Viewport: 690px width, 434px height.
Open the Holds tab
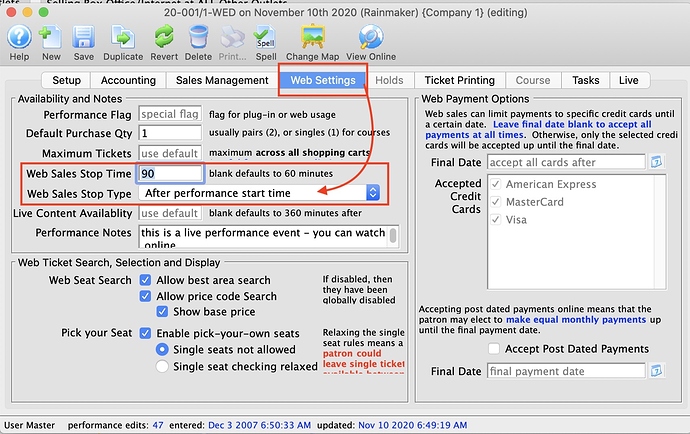coord(389,80)
